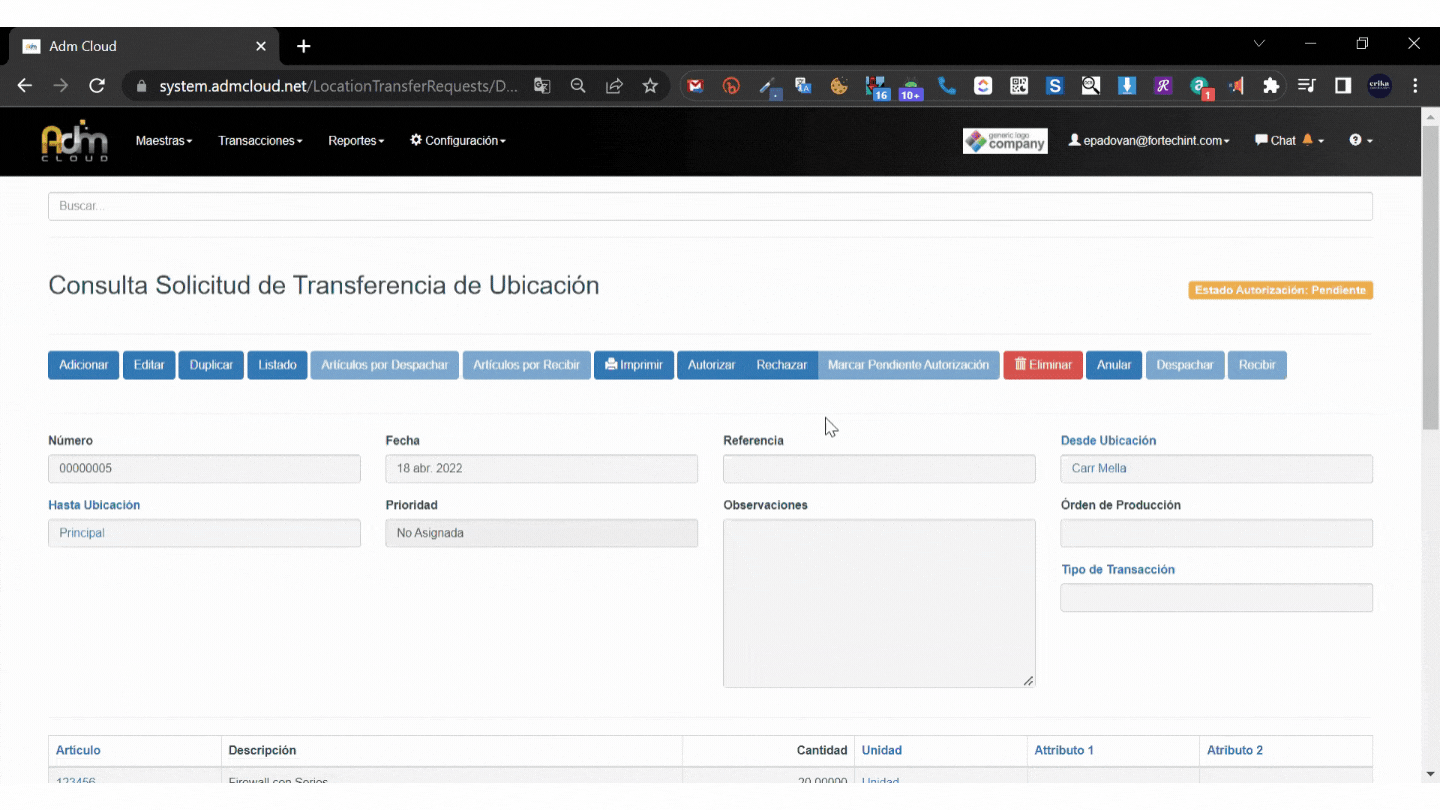Follow the Hasta Ubicación link label
The width and height of the screenshot is (1440, 810).
[94, 505]
